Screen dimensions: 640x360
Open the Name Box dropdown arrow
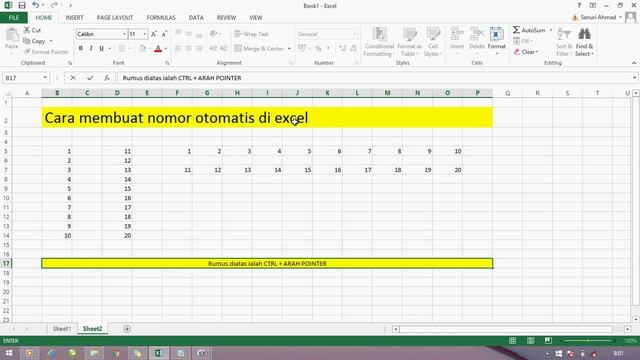[x=45, y=78]
